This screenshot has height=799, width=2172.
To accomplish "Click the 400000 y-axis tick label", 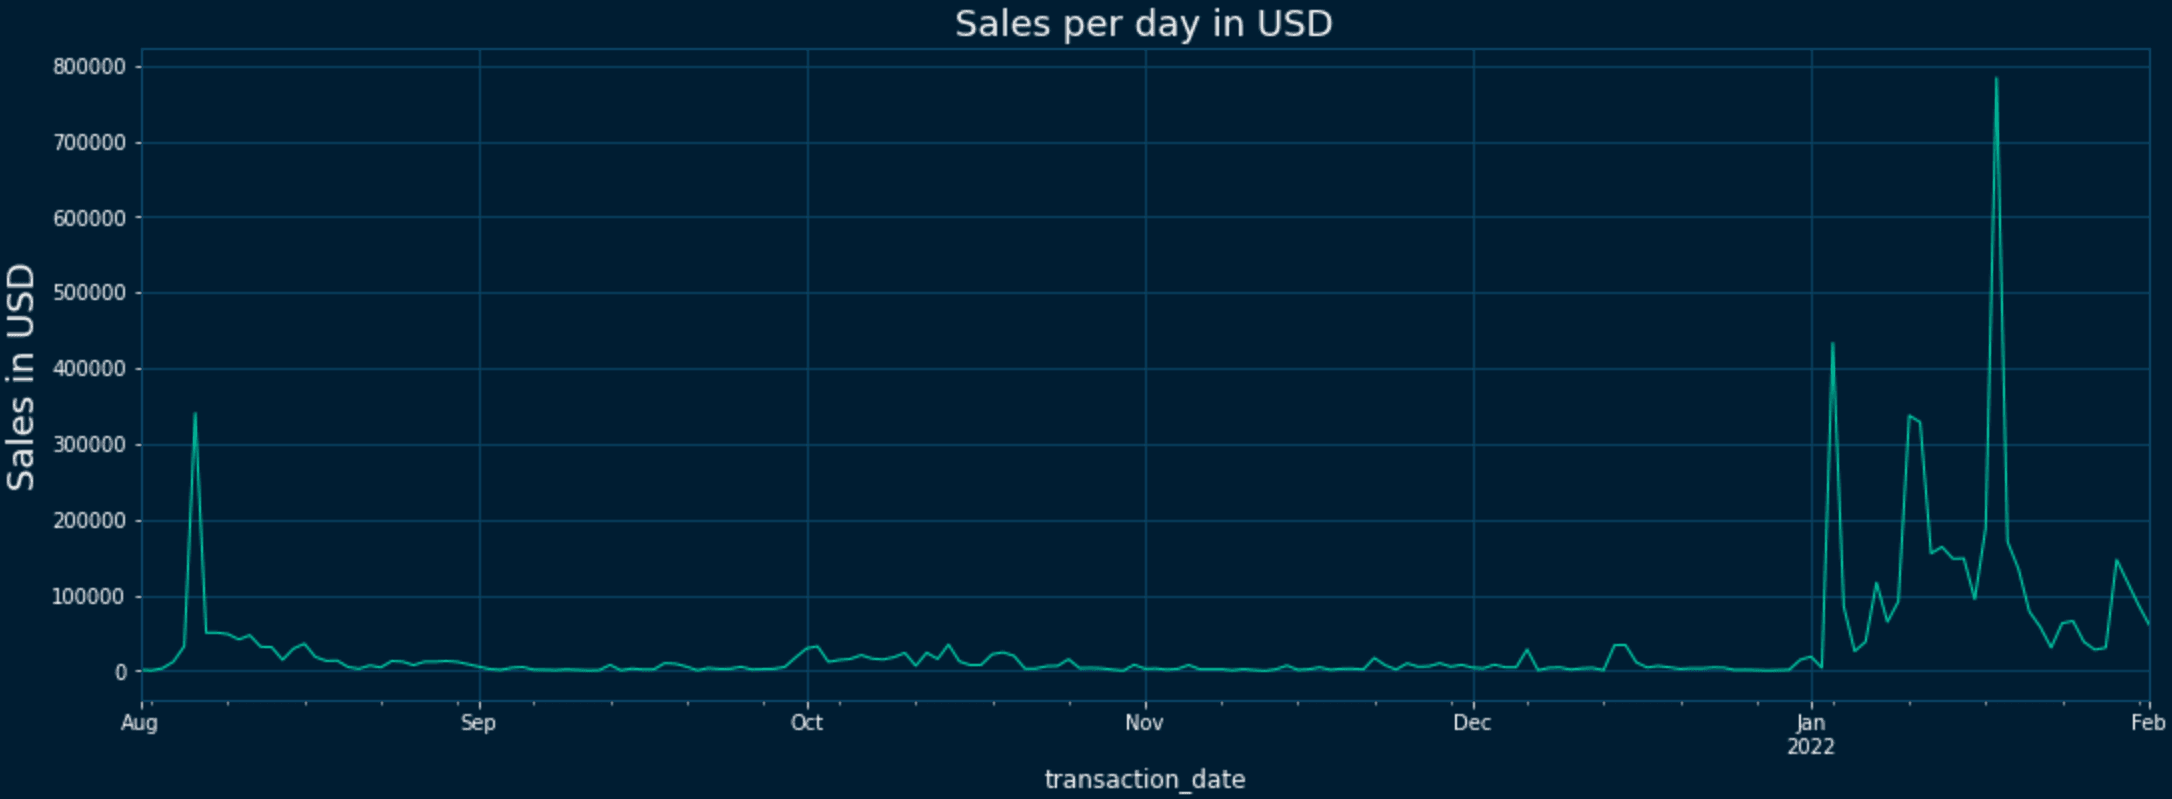I will click(90, 369).
